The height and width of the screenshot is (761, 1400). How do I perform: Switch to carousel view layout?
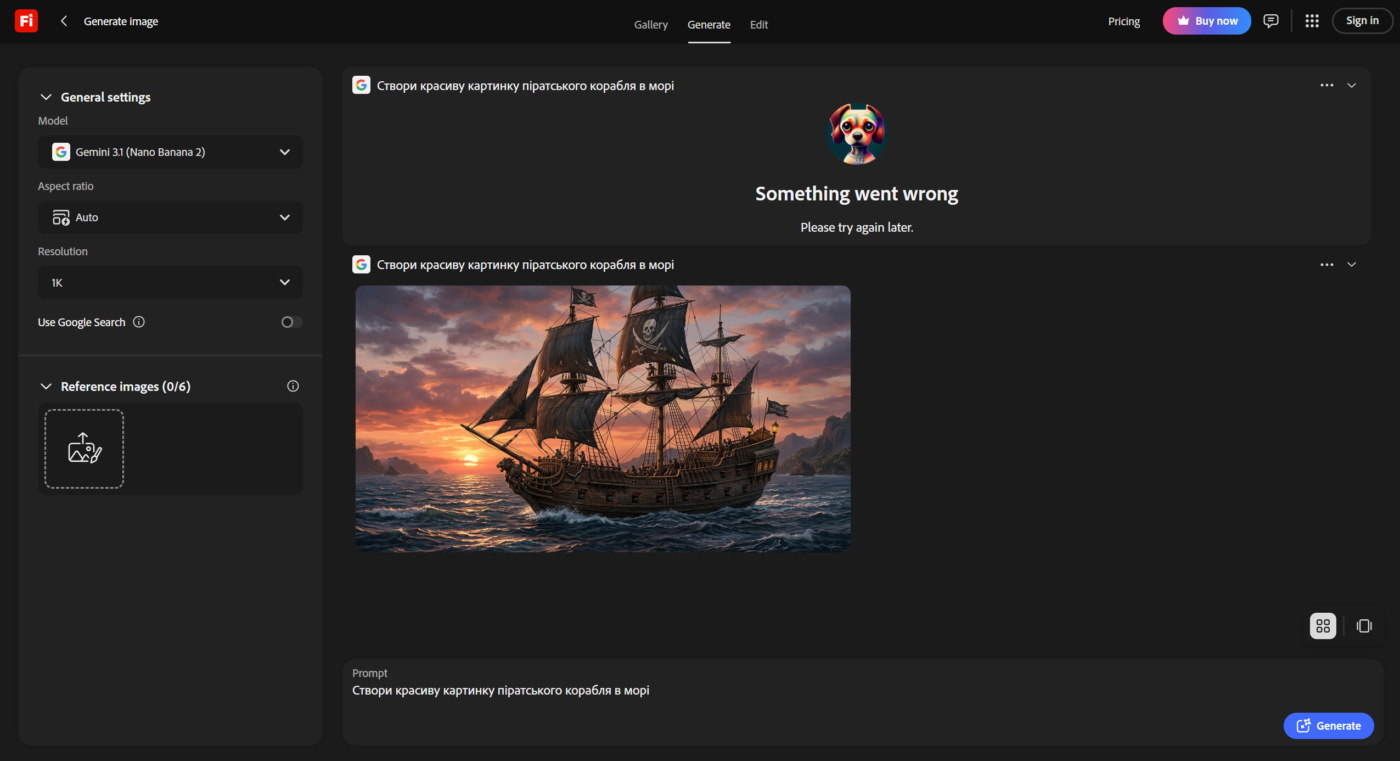point(1364,626)
